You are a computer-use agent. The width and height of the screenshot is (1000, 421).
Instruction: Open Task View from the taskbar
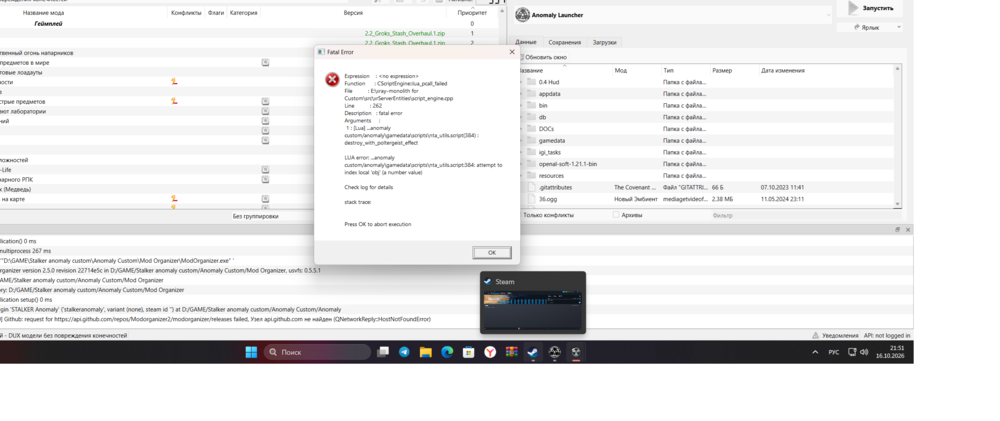(x=383, y=352)
